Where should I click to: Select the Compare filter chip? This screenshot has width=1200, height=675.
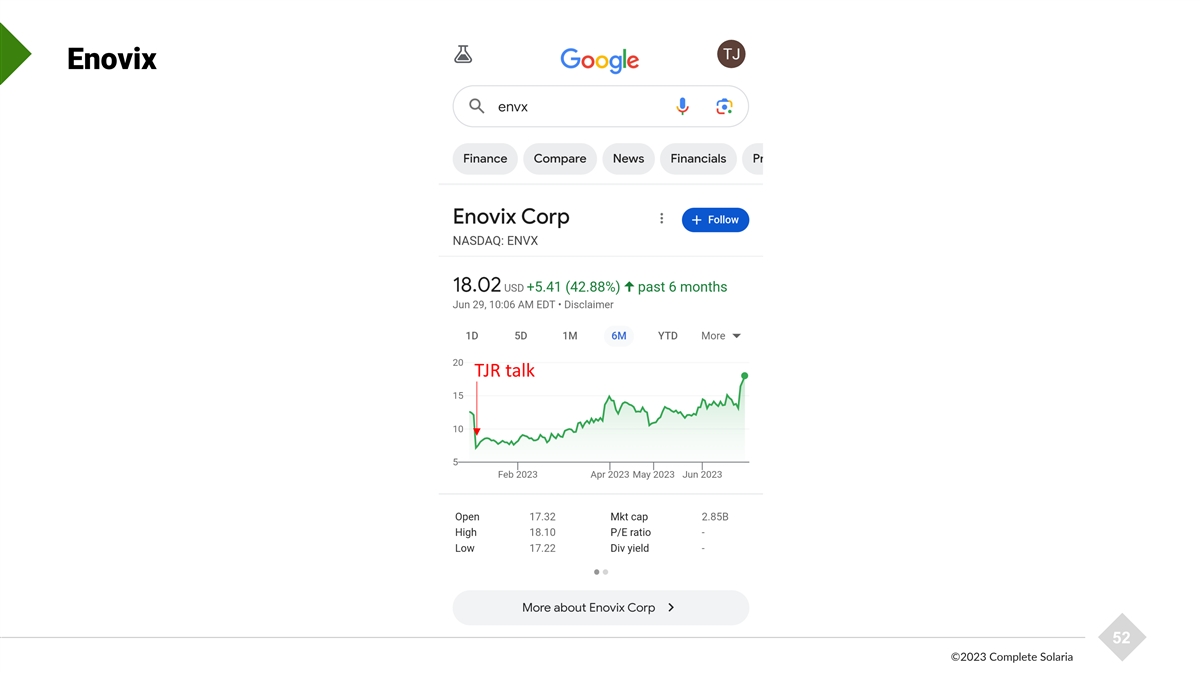[x=560, y=159]
